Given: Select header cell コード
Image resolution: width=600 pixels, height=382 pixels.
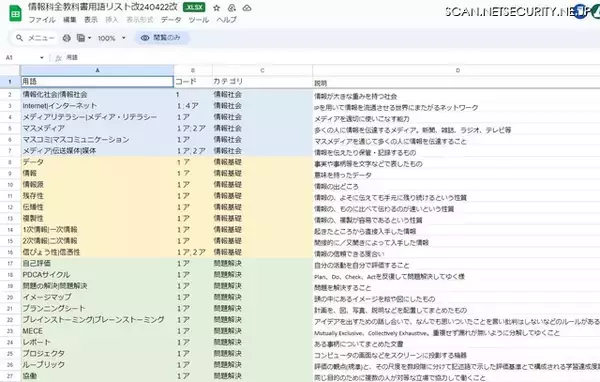Looking at the screenshot, I should click(x=193, y=82).
